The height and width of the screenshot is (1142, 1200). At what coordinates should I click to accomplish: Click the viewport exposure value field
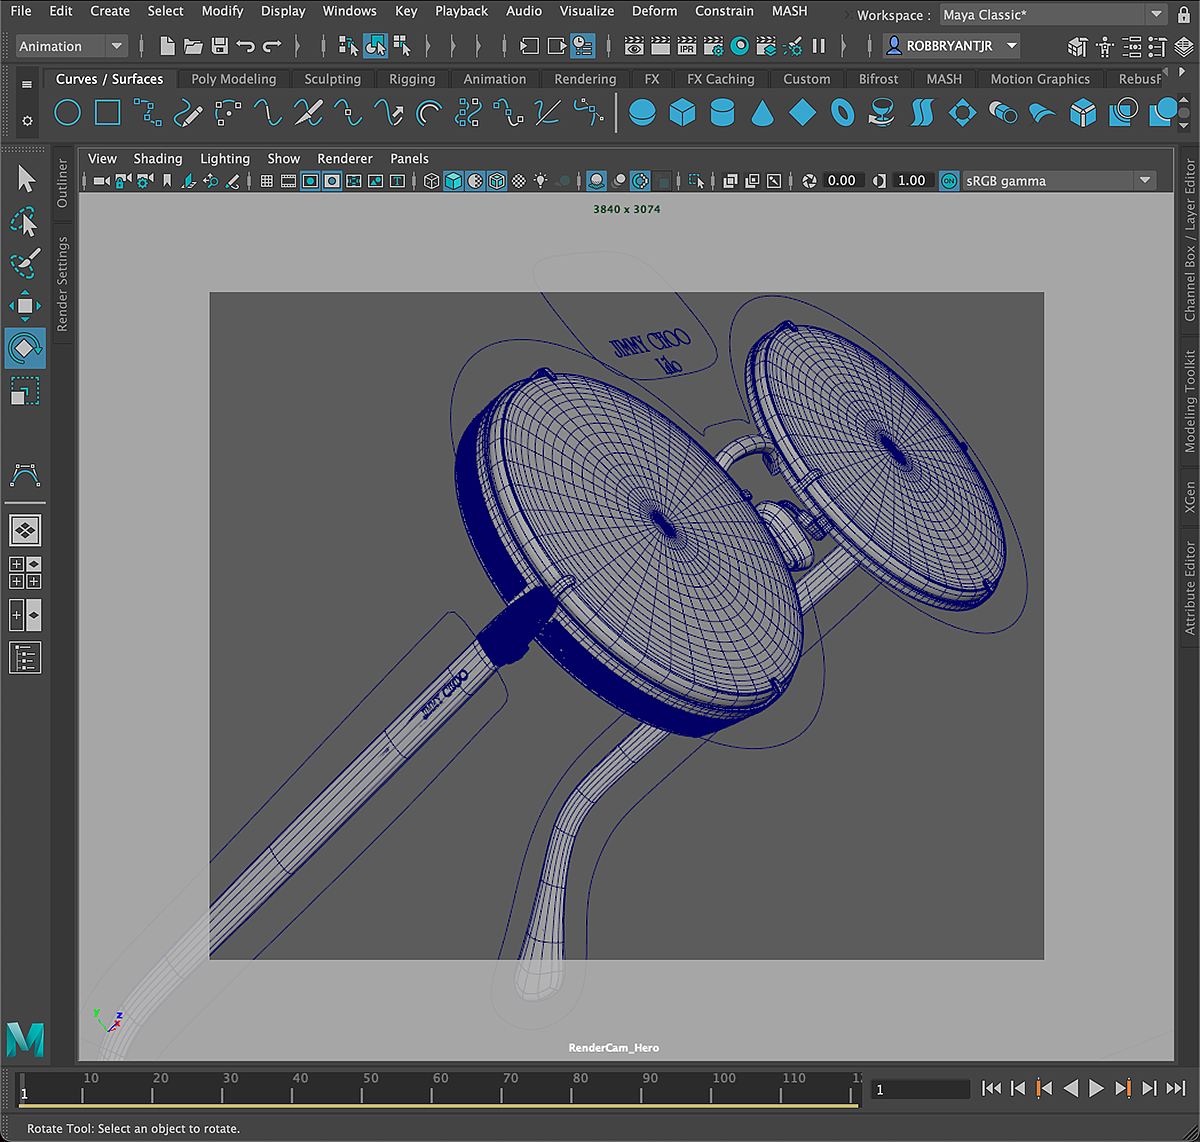[841, 181]
